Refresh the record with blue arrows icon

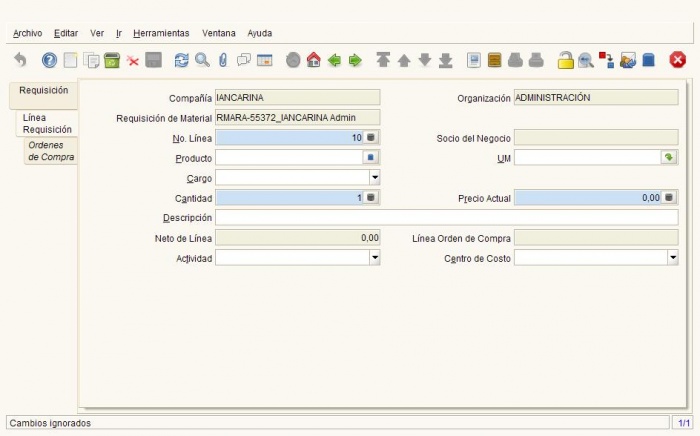[181, 60]
